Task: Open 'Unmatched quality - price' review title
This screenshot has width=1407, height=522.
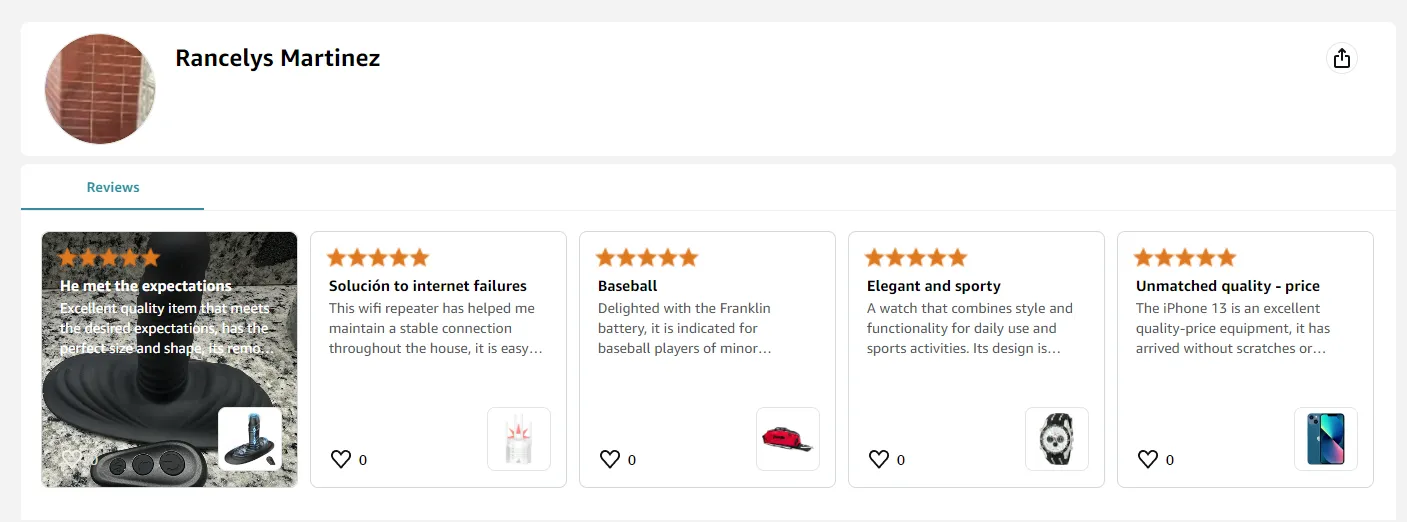Action: click(1228, 286)
